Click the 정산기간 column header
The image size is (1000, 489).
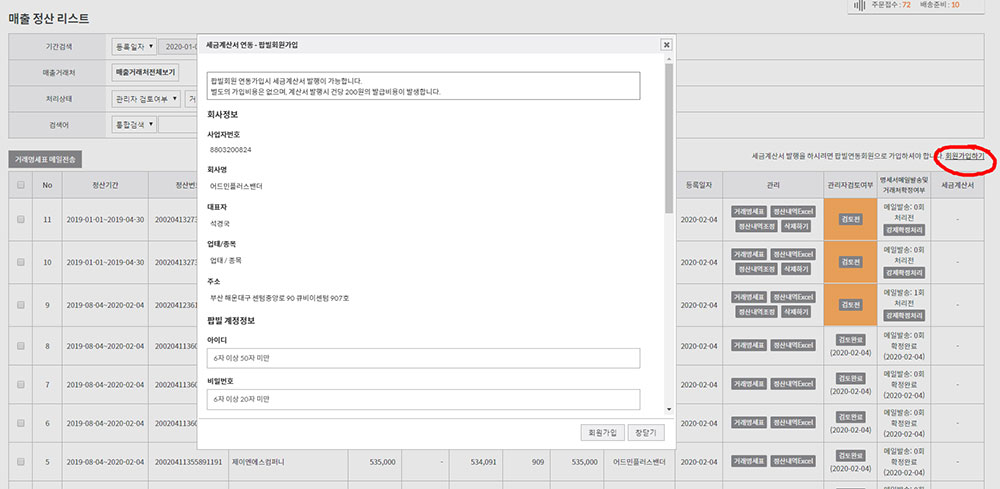[105, 185]
